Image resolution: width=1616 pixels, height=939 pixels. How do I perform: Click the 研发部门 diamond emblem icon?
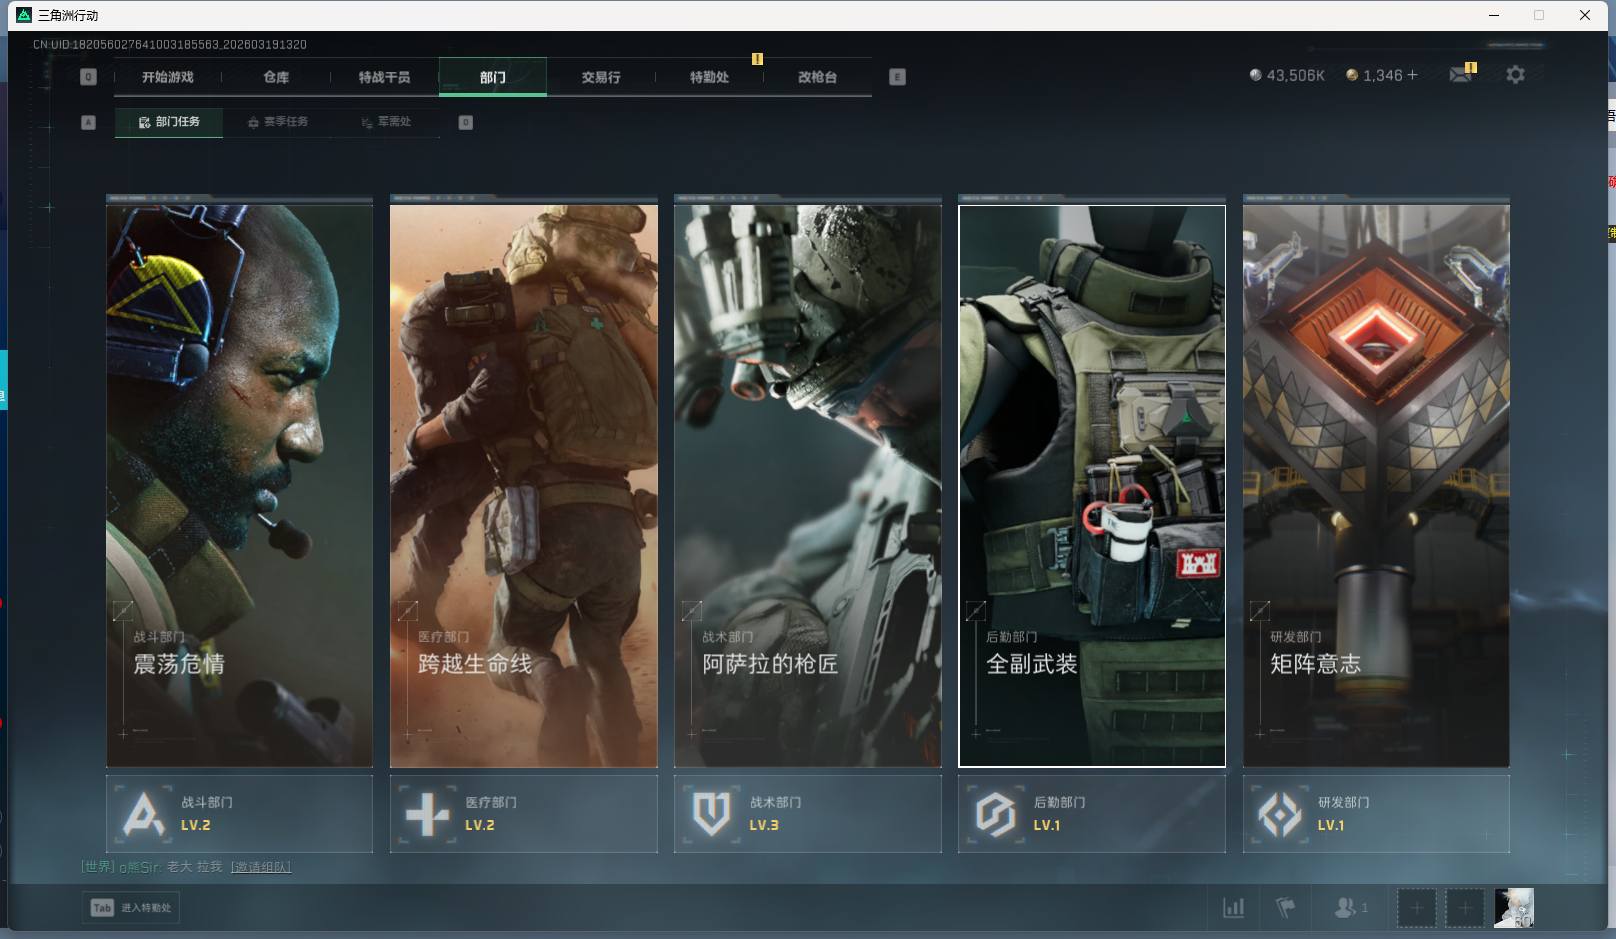pyautogui.click(x=1279, y=814)
